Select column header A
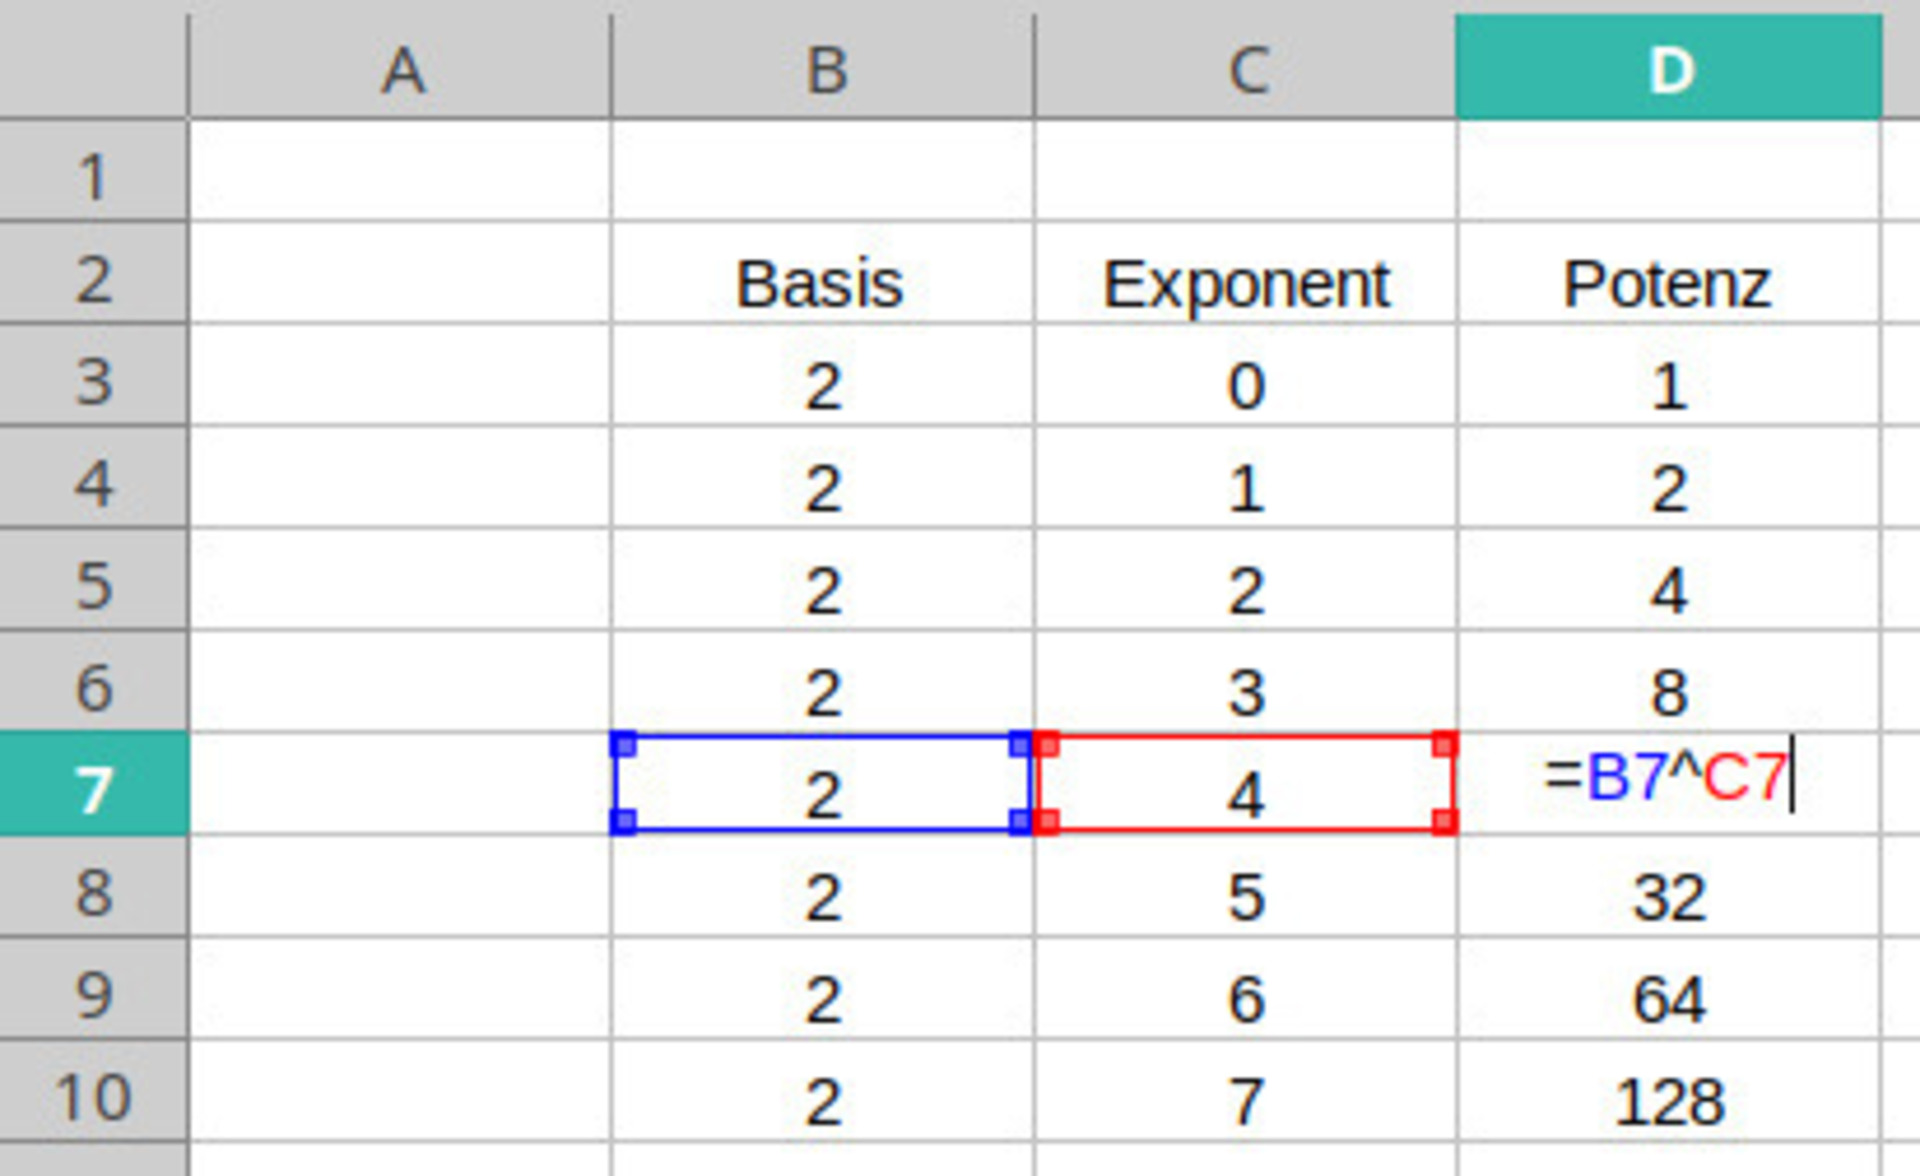This screenshot has width=1920, height=1176. click(x=400, y=70)
